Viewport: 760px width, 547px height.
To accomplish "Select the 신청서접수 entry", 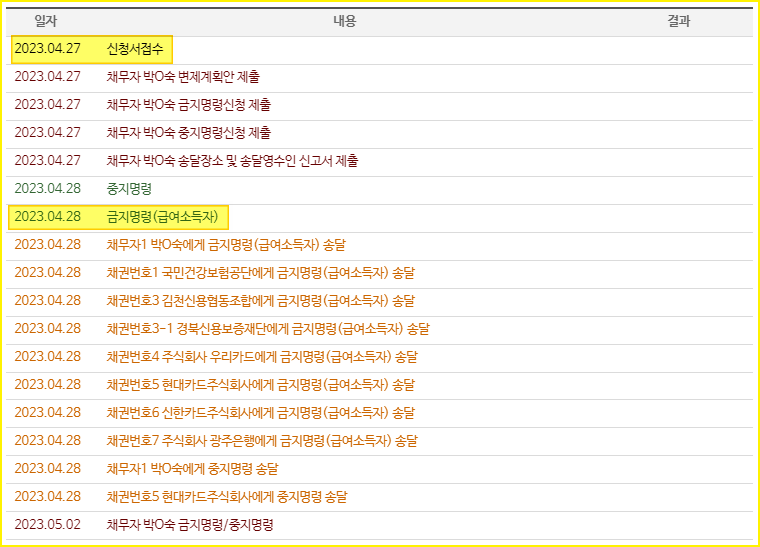I will click(x=135, y=49).
